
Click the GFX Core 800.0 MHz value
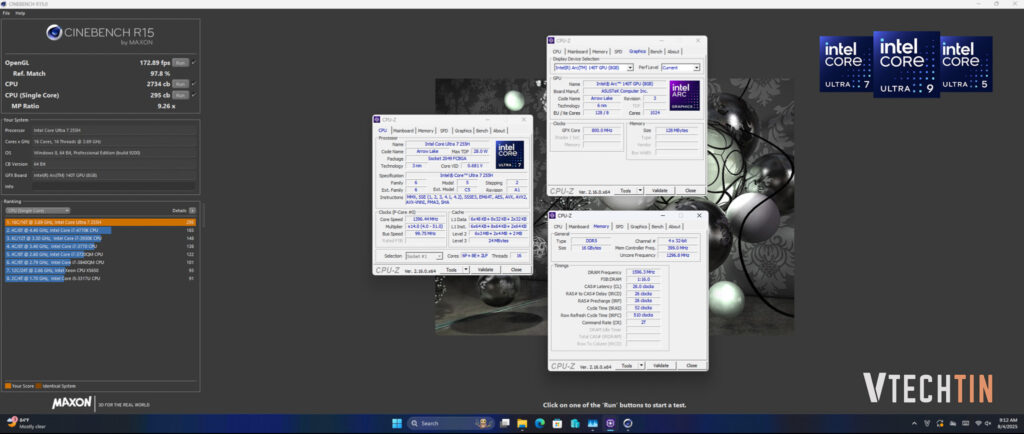click(x=601, y=131)
